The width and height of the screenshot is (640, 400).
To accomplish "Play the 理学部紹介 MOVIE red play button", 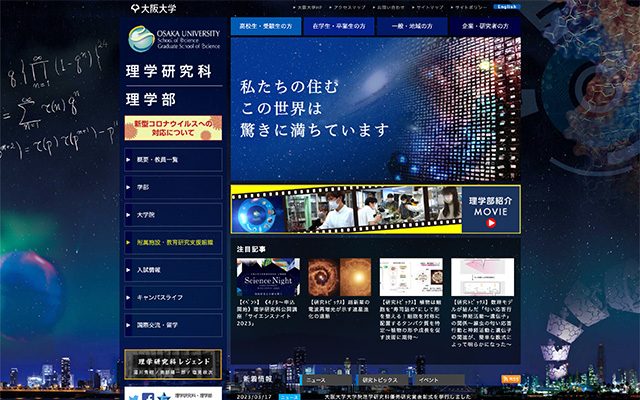I will (491, 223).
